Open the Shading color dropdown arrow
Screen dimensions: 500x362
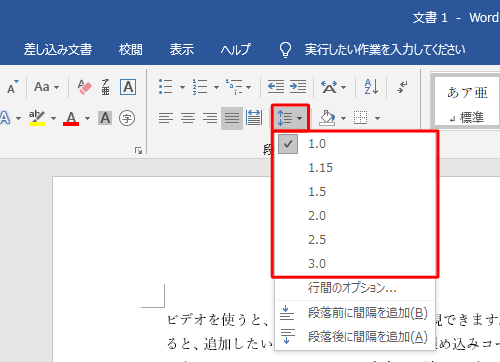(344, 118)
